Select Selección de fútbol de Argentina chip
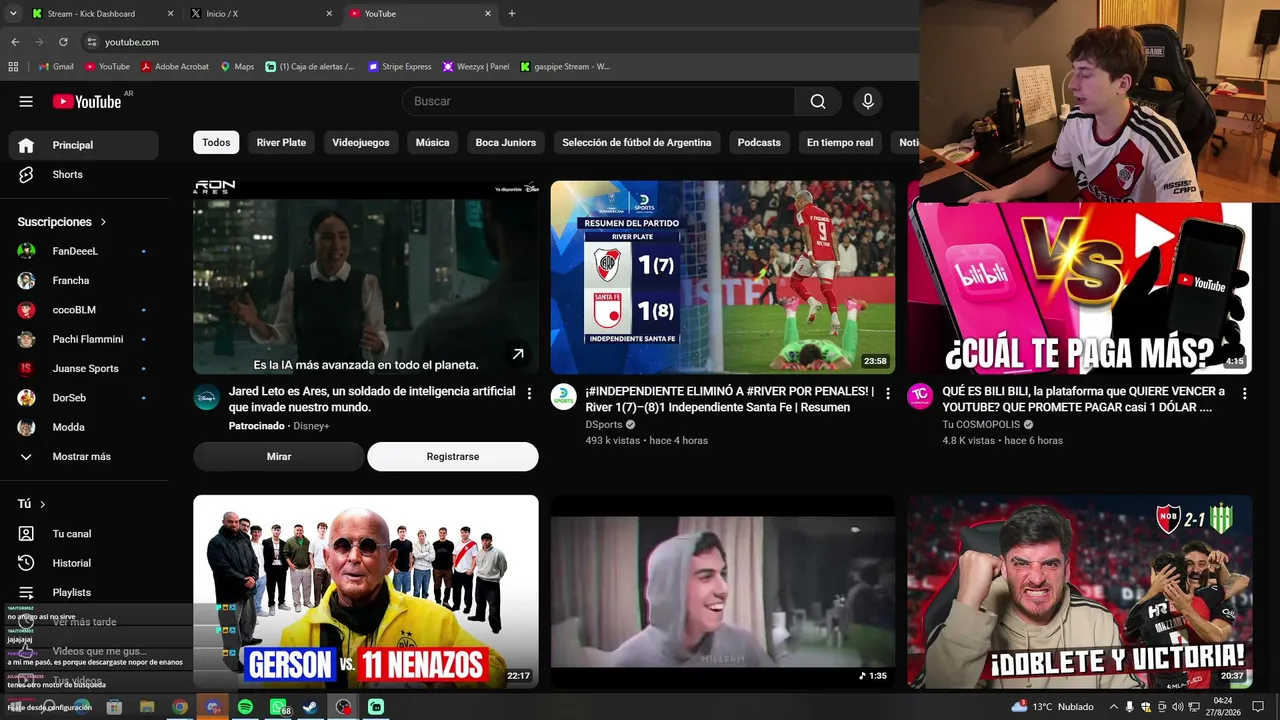Image resolution: width=1280 pixels, height=720 pixels. pos(637,143)
